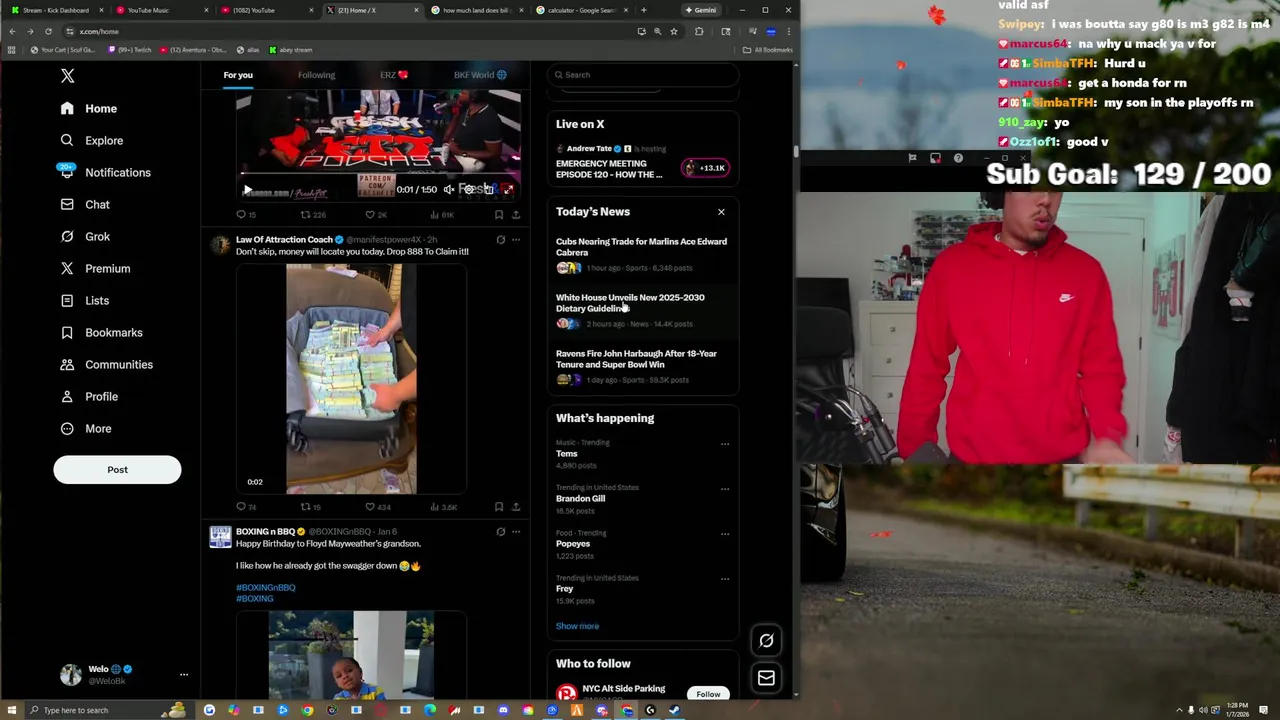Open Profile in the sidebar
Image resolution: width=1280 pixels, height=720 pixels.
tap(88, 396)
